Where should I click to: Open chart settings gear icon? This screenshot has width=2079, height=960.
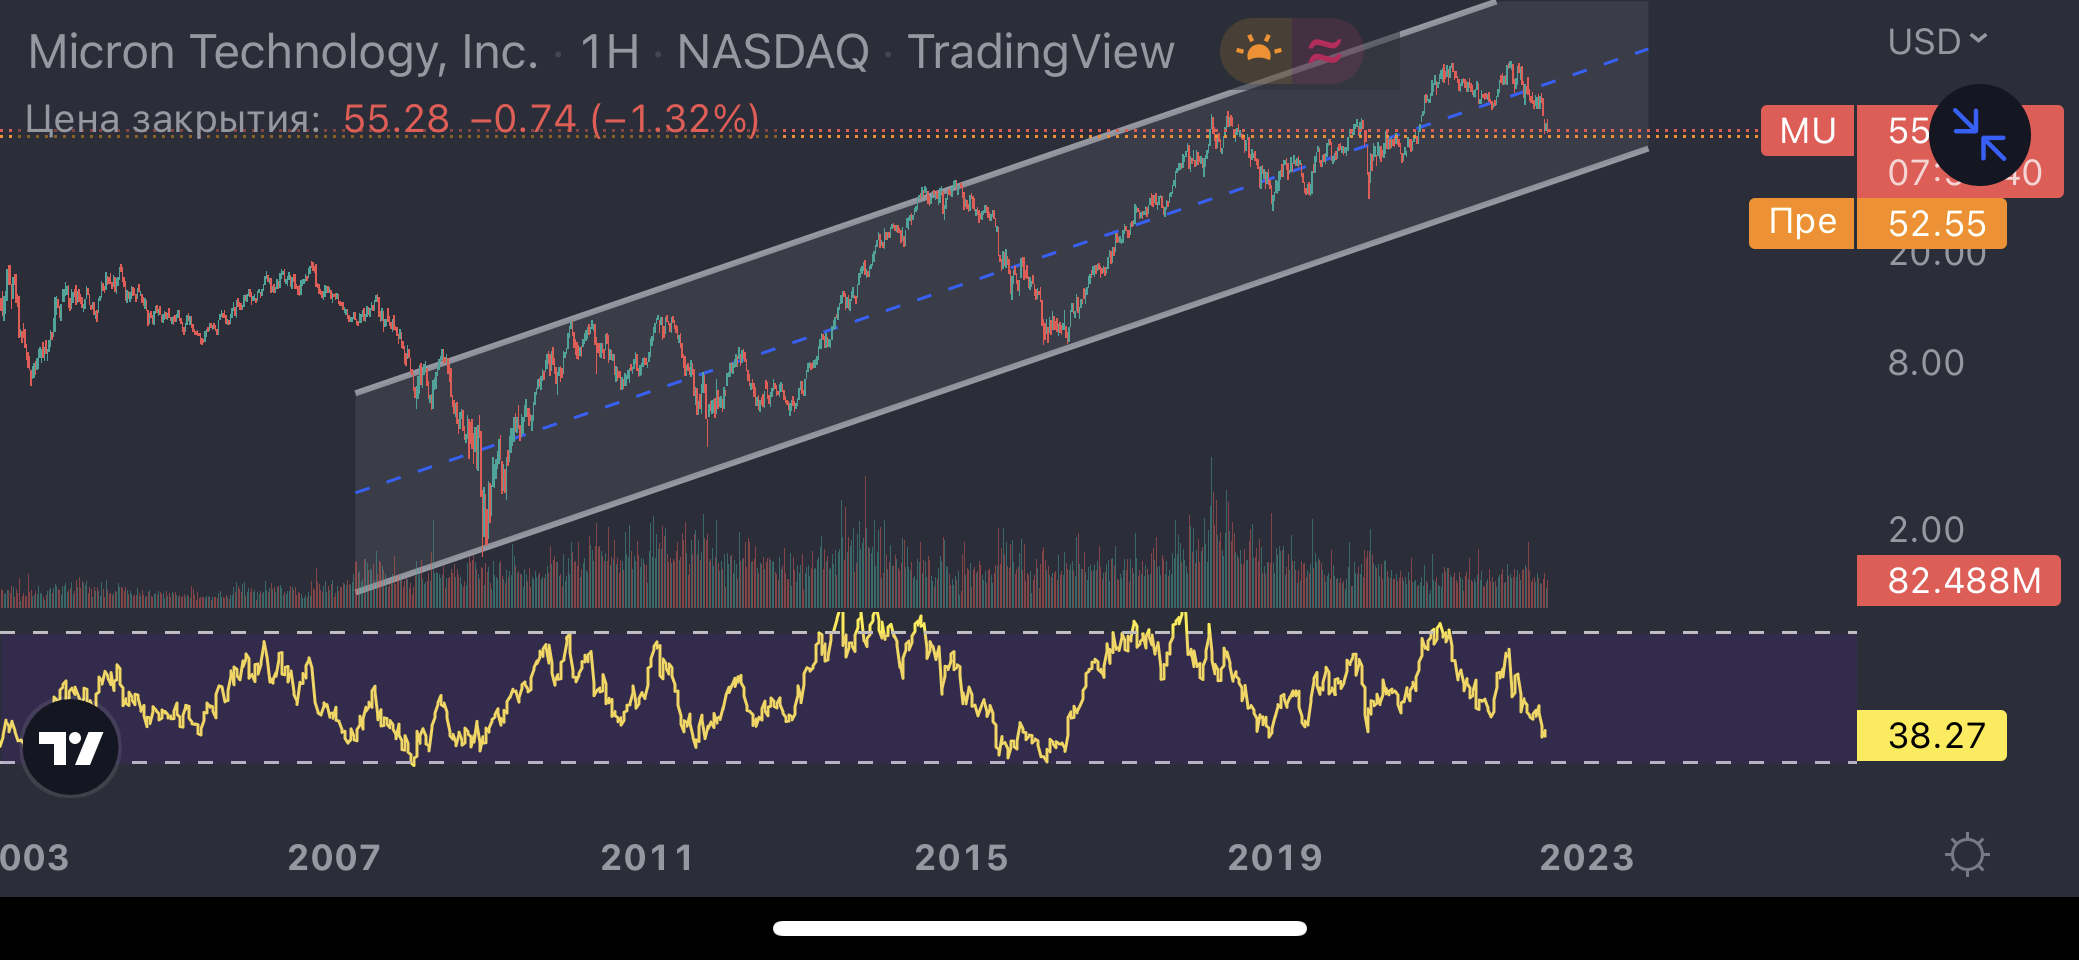coord(1967,855)
